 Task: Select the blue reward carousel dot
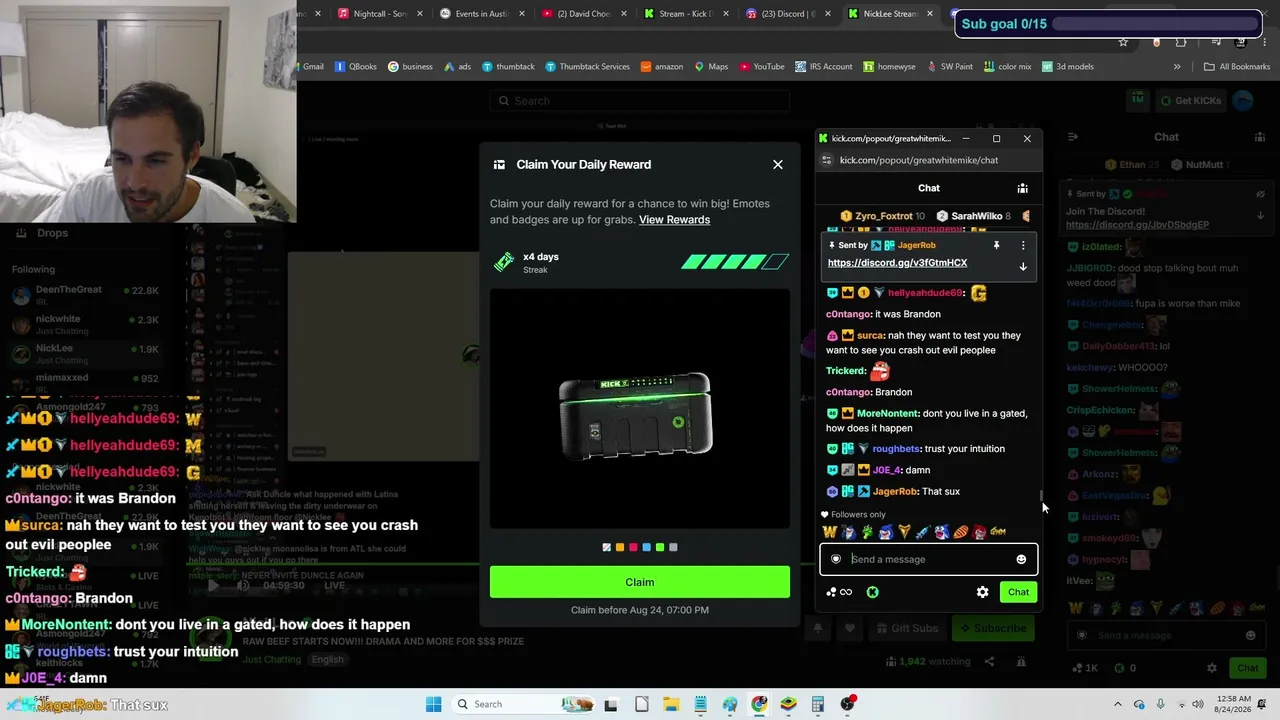pyautogui.click(x=647, y=547)
